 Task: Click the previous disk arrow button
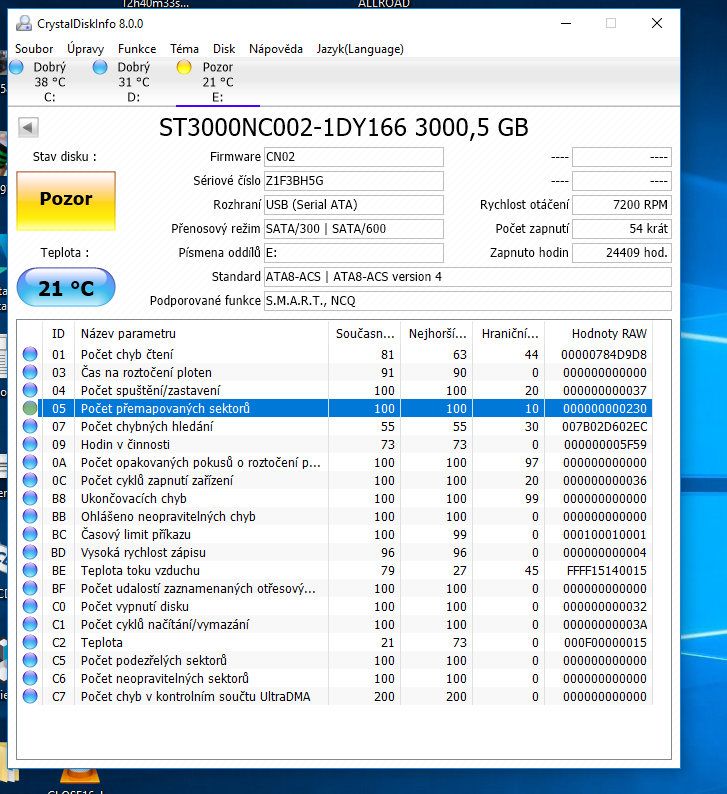(x=28, y=127)
